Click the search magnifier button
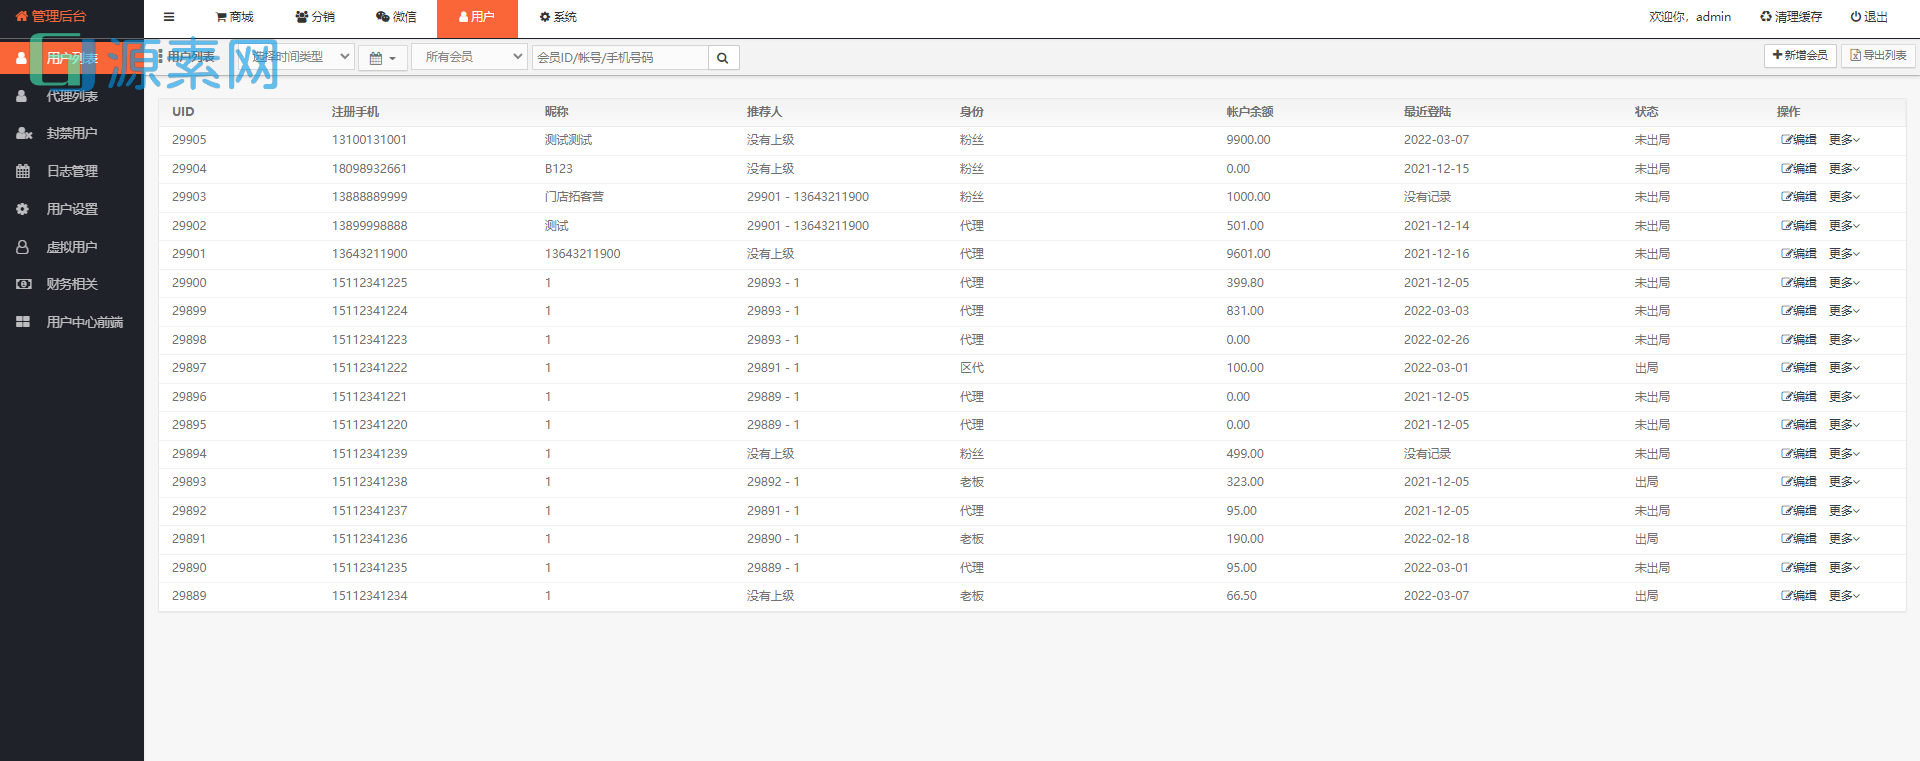Screen dimensions: 1920x761 [x=723, y=58]
